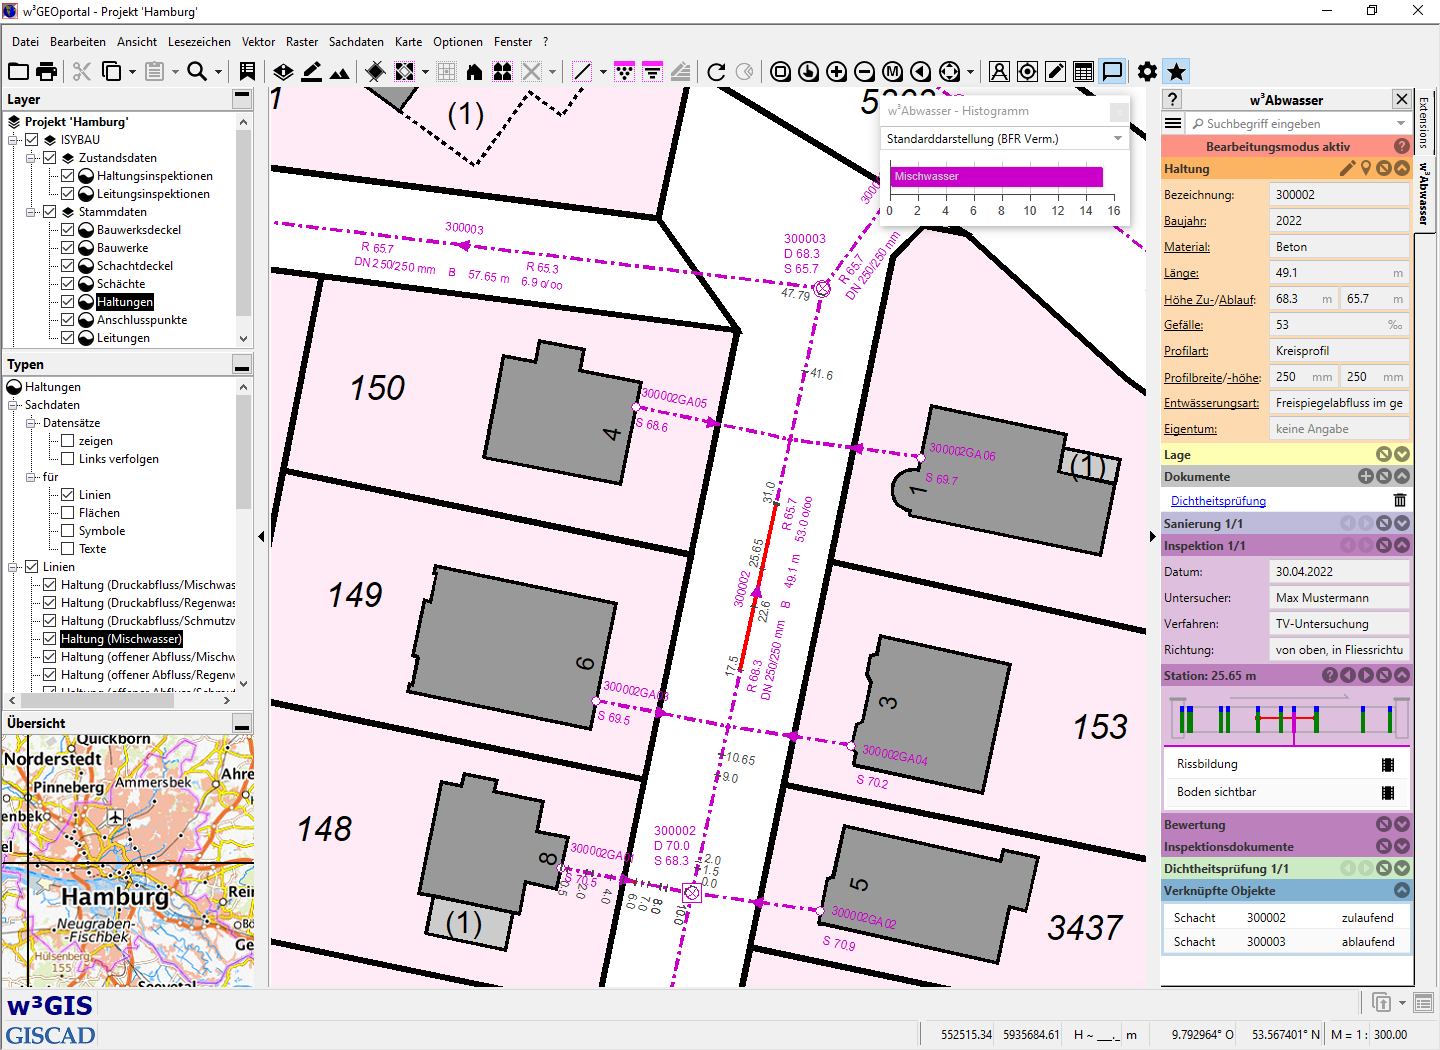The width and height of the screenshot is (1440, 1050).
Task: Click the Material field label link
Action: click(x=1187, y=247)
